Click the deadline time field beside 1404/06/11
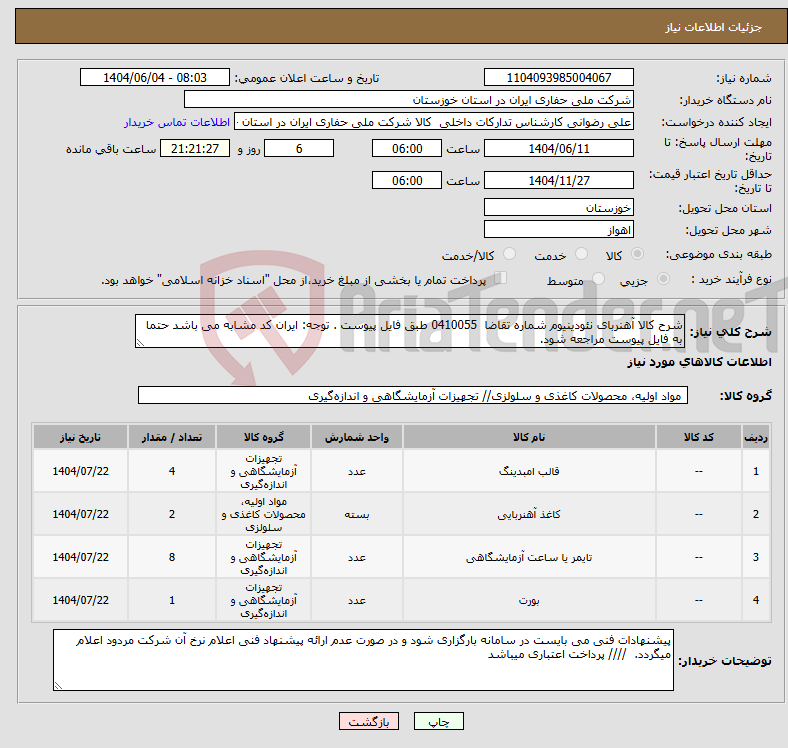This screenshot has width=788, height=748. (407, 148)
